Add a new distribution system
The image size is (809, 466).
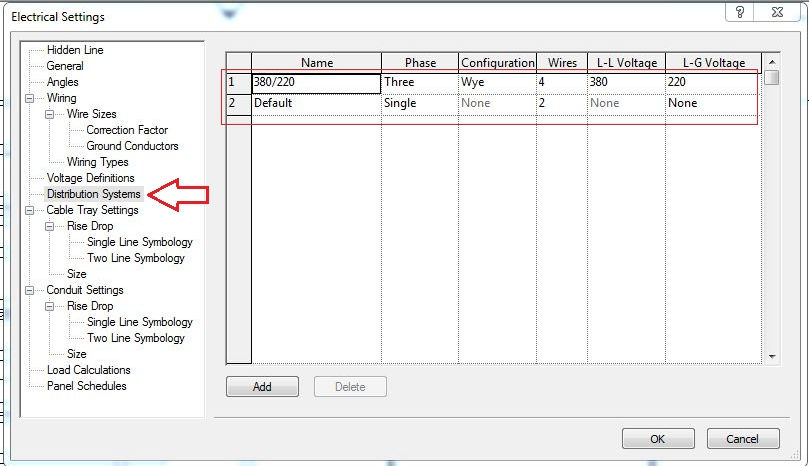tap(262, 387)
